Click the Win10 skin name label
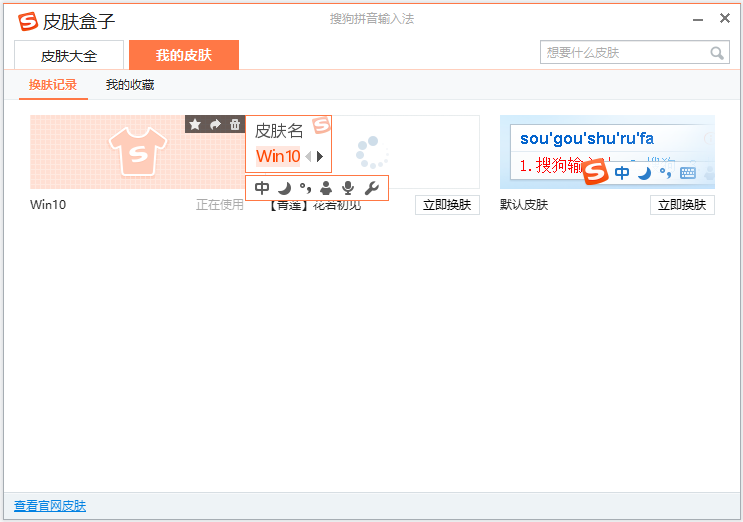 (48, 205)
